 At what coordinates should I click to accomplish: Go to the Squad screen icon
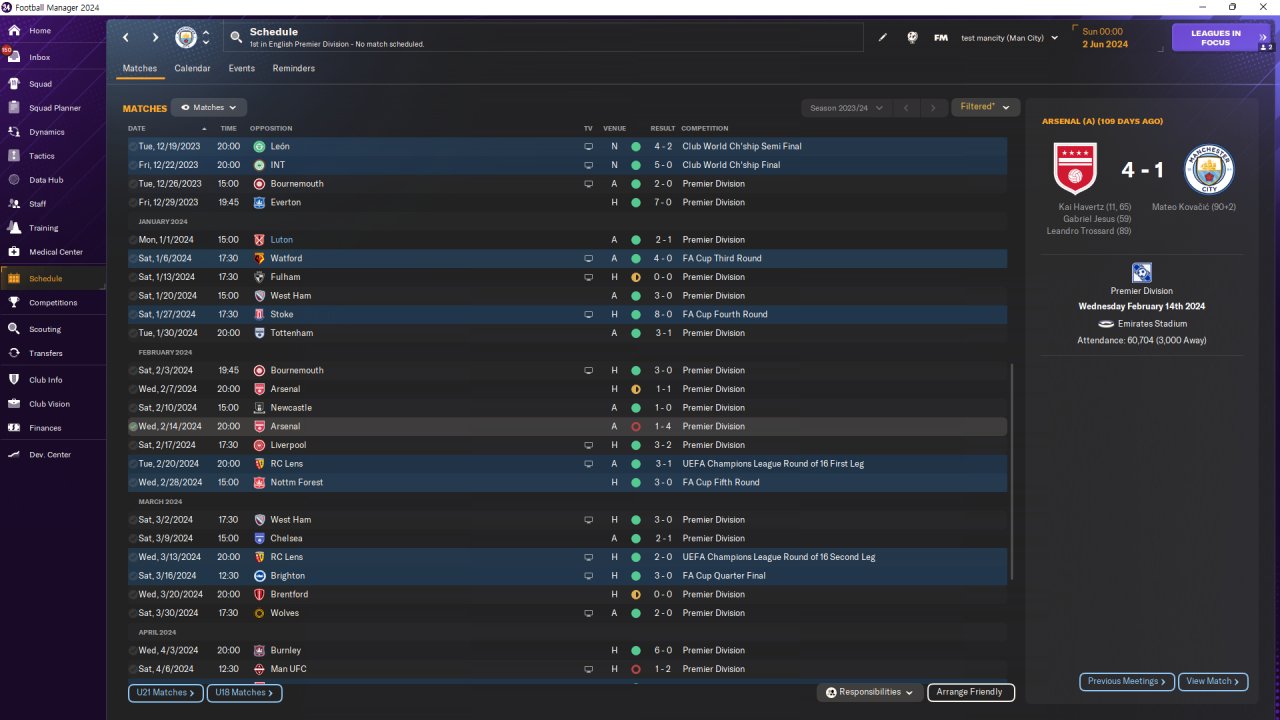(x=14, y=84)
